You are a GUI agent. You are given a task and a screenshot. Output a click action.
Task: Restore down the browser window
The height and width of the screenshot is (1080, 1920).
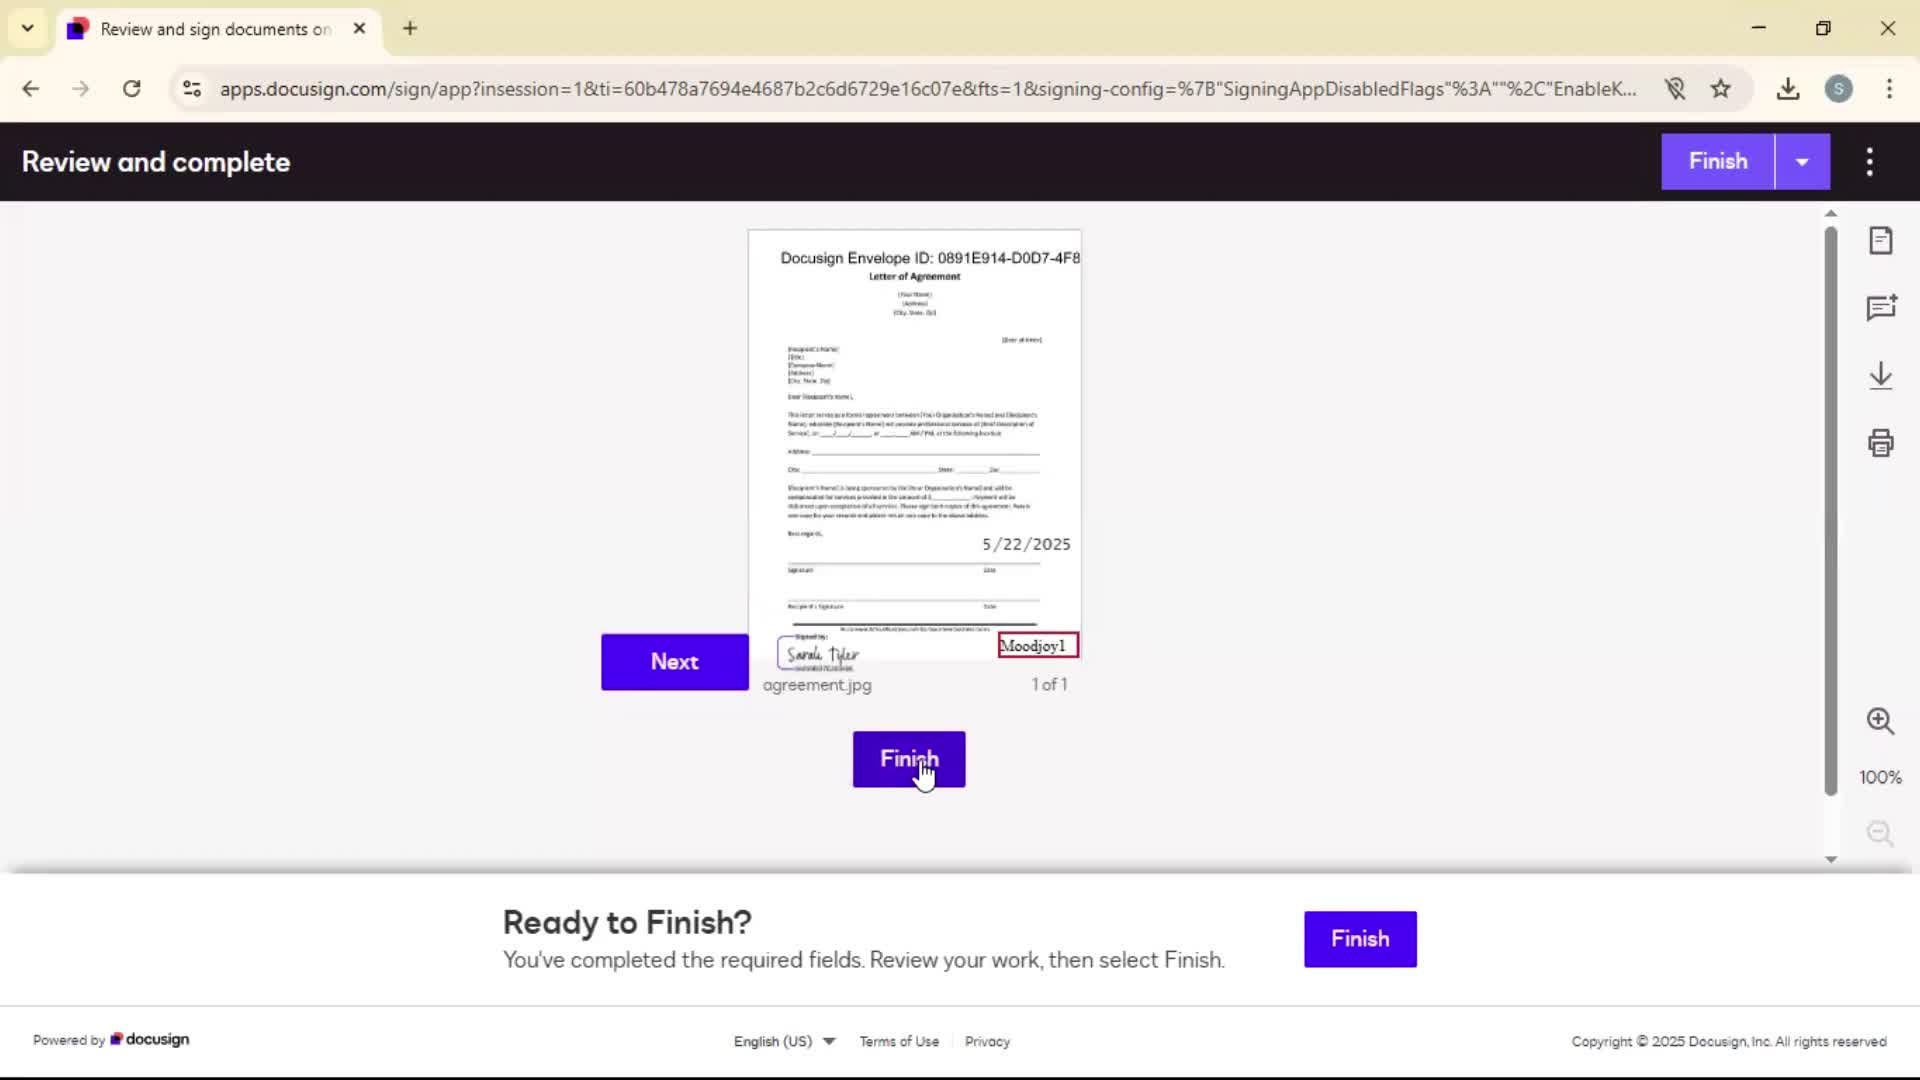click(x=1823, y=28)
